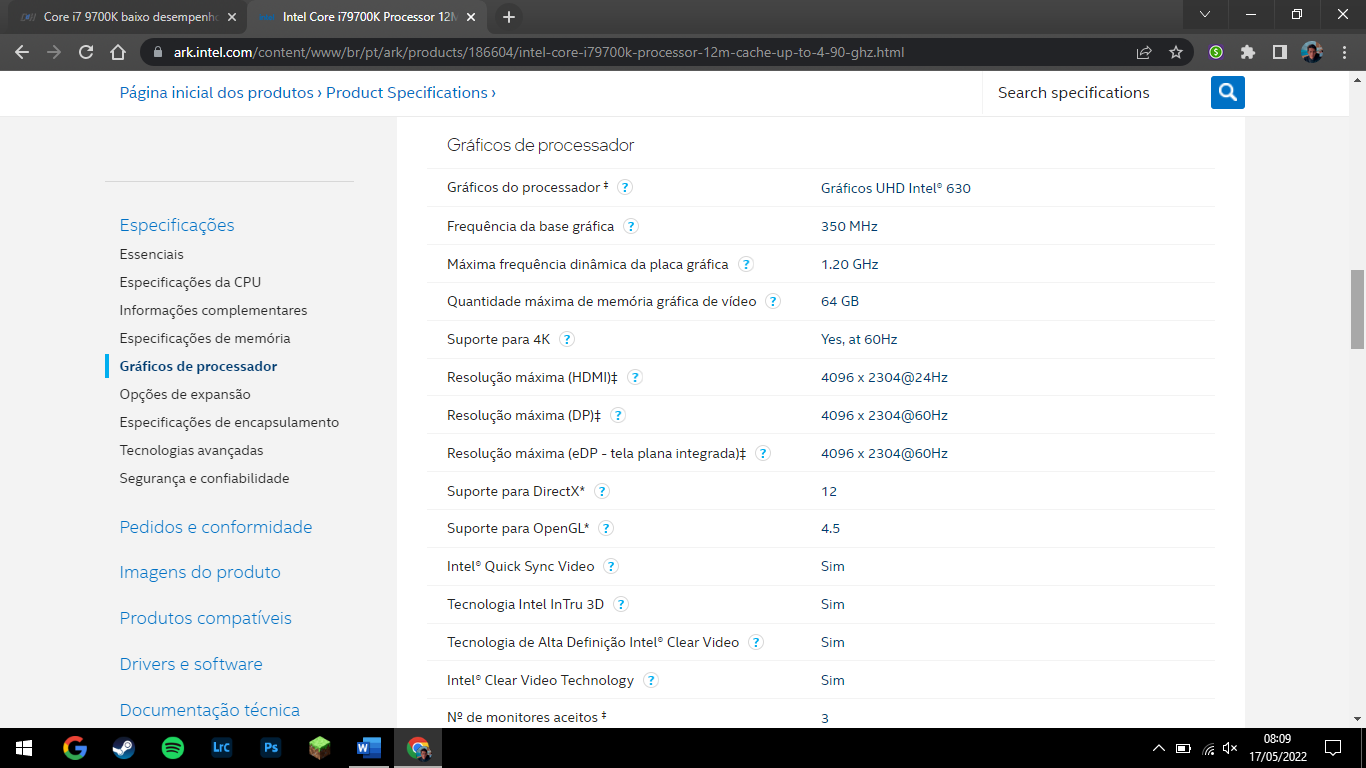
Task: Go back to the previous page
Action: click(22, 52)
